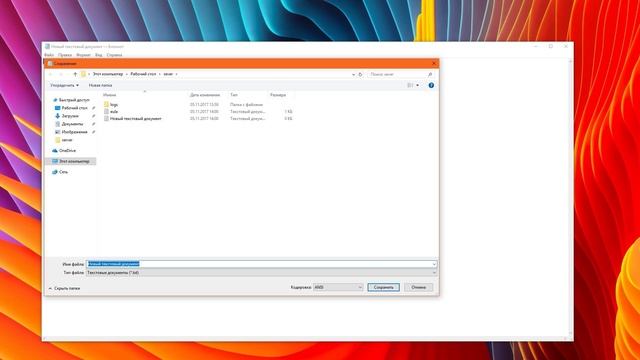640x360 pixels.
Task: Open the file name history dropdown arrow
Action: [434, 264]
